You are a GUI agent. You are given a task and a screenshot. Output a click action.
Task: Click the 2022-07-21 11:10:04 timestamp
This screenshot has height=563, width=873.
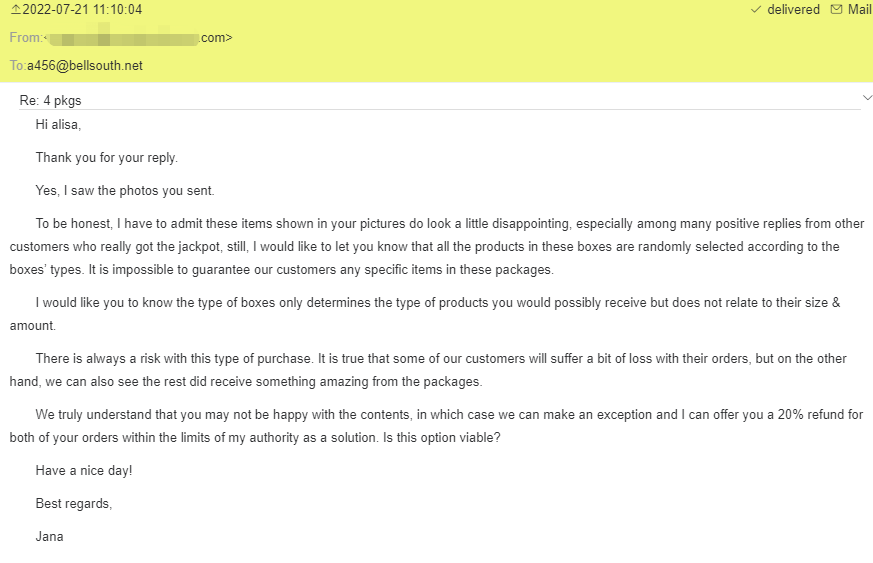click(82, 10)
